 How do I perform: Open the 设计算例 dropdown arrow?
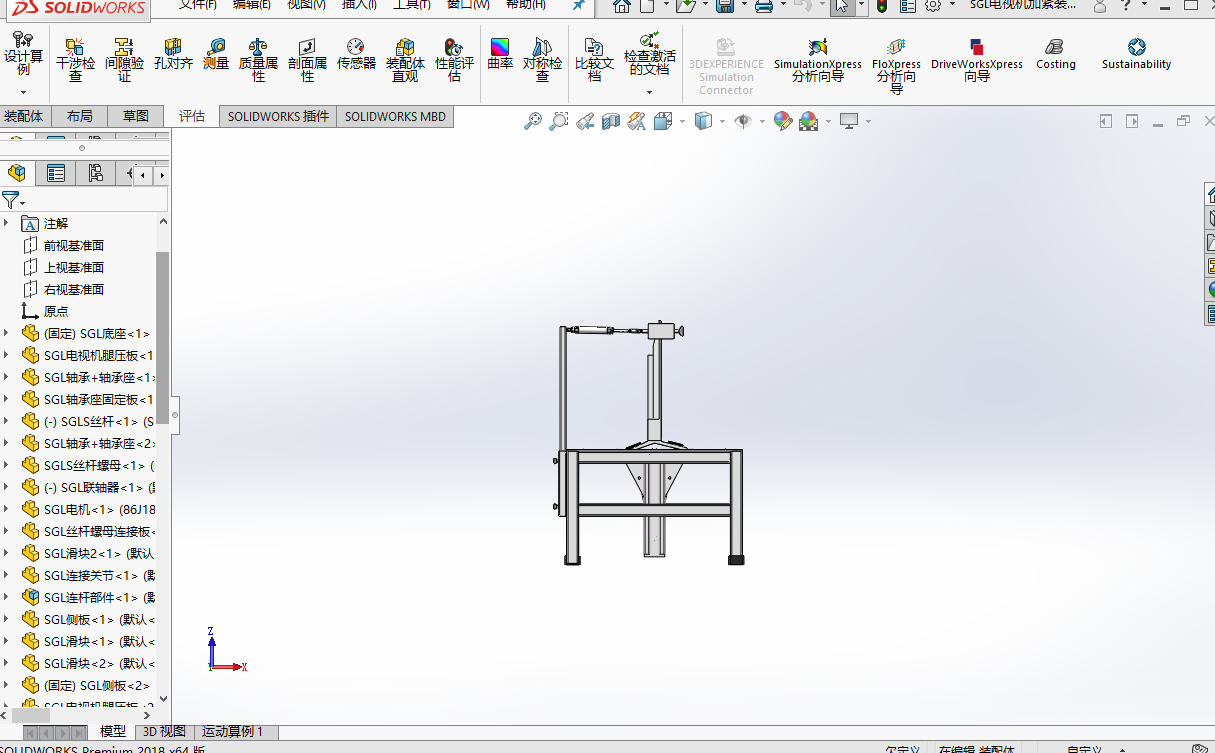(24, 92)
